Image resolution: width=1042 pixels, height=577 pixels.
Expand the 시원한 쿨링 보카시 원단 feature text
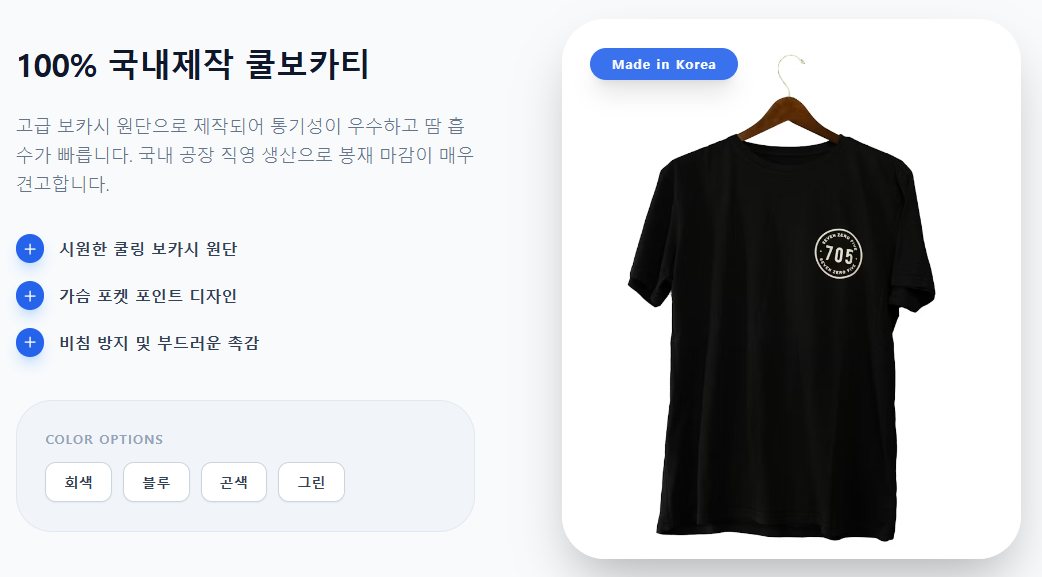pyautogui.click(x=148, y=249)
